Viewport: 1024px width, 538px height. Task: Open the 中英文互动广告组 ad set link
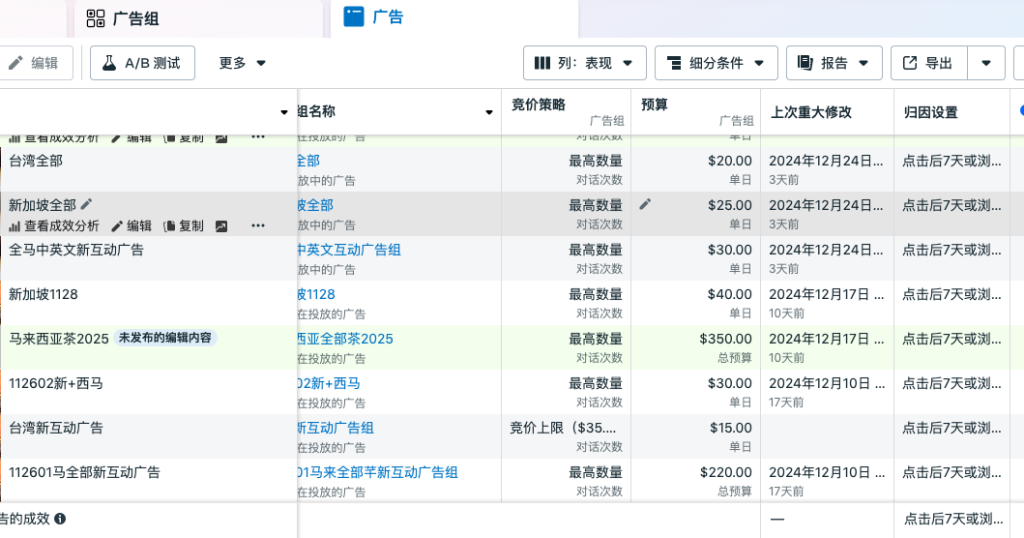click(x=349, y=249)
